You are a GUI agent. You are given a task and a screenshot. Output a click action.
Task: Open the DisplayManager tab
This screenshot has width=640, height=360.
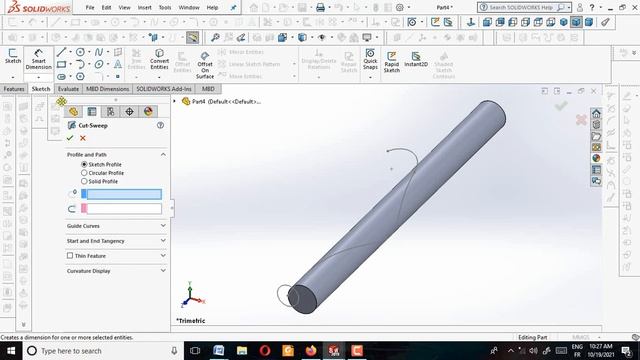pos(148,111)
